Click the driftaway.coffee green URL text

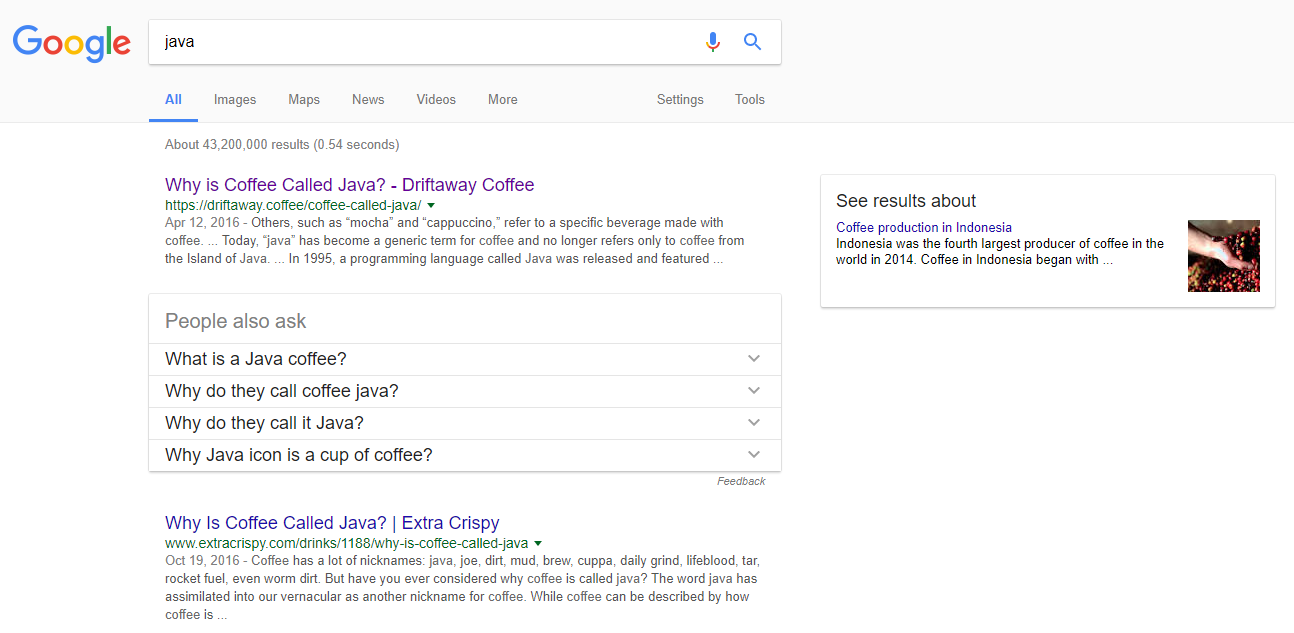point(293,204)
